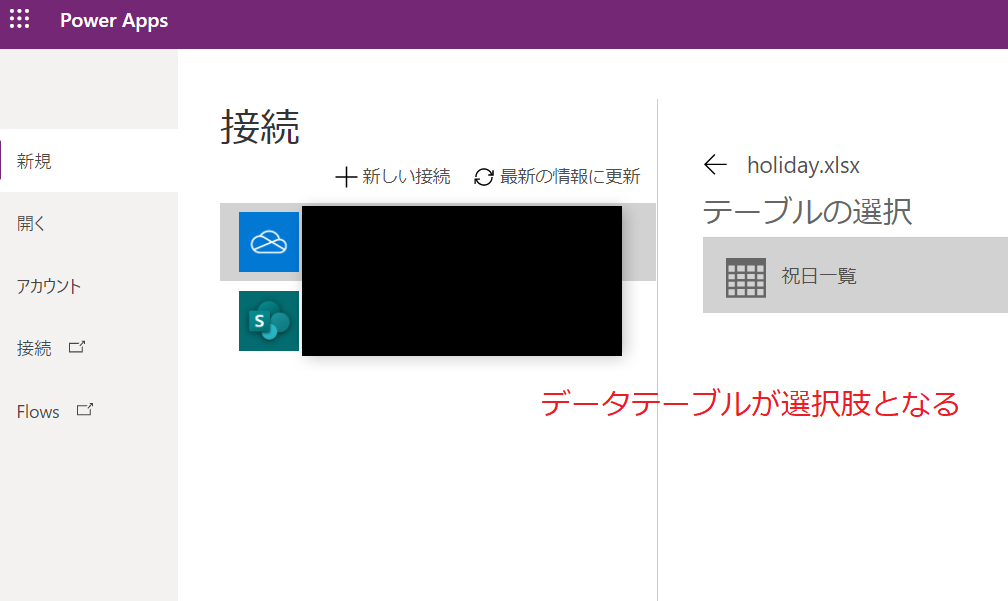Click the refresh icon for 最新の情報に更新

point(484,177)
